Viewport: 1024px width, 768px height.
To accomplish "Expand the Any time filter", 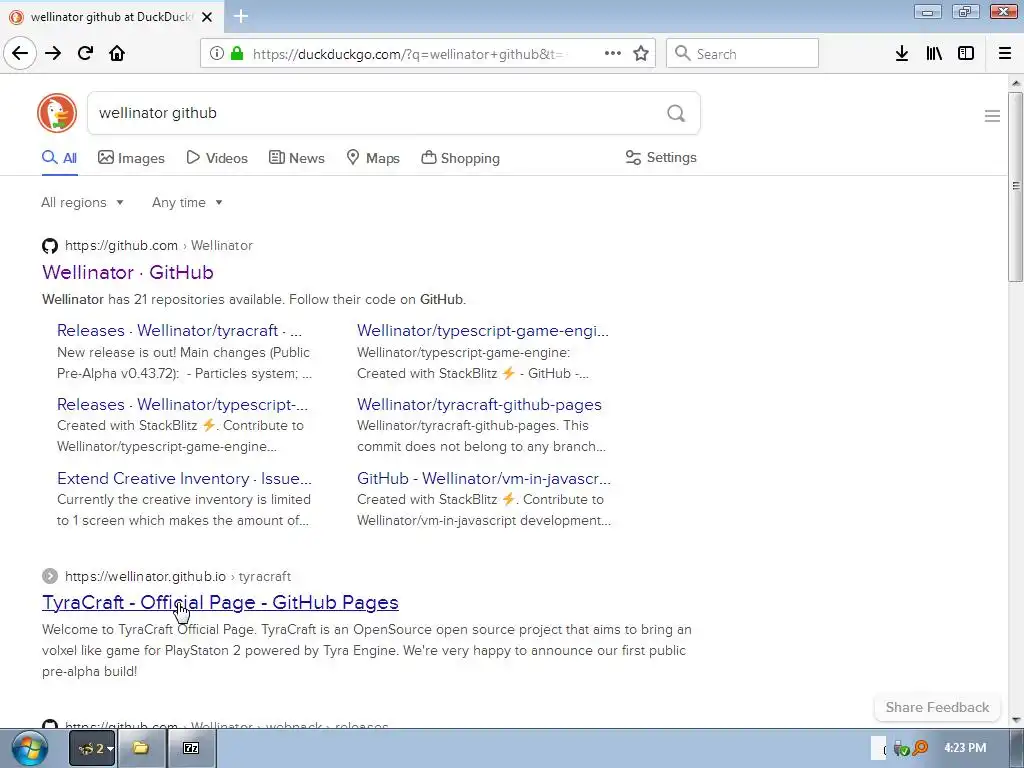I will pyautogui.click(x=187, y=202).
